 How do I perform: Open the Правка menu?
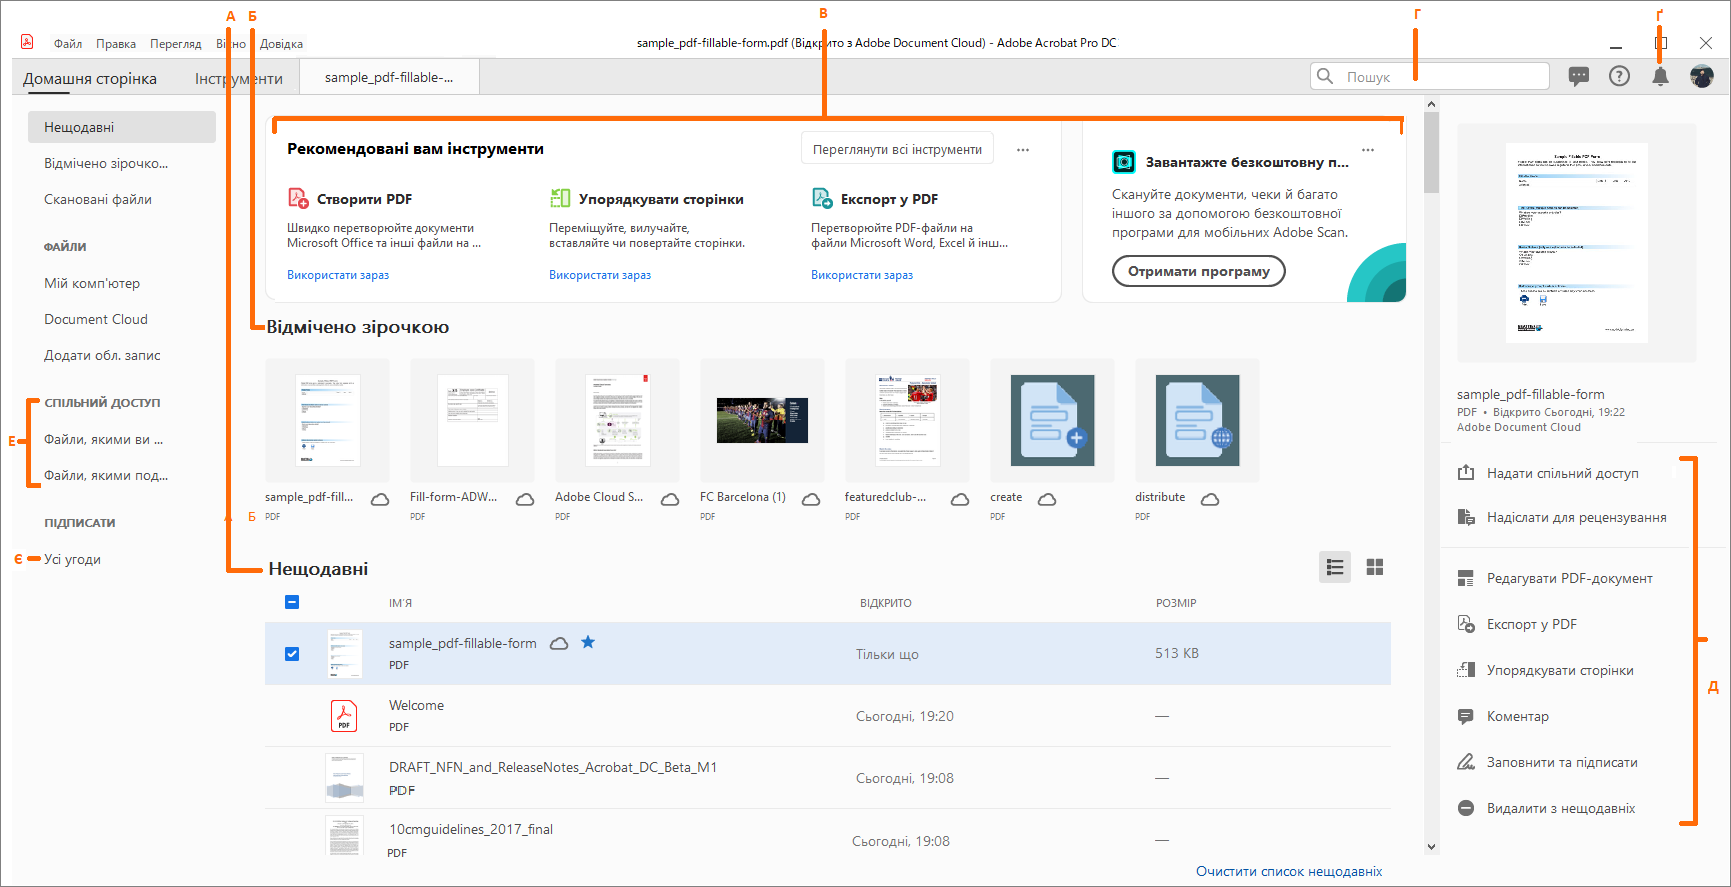point(116,44)
